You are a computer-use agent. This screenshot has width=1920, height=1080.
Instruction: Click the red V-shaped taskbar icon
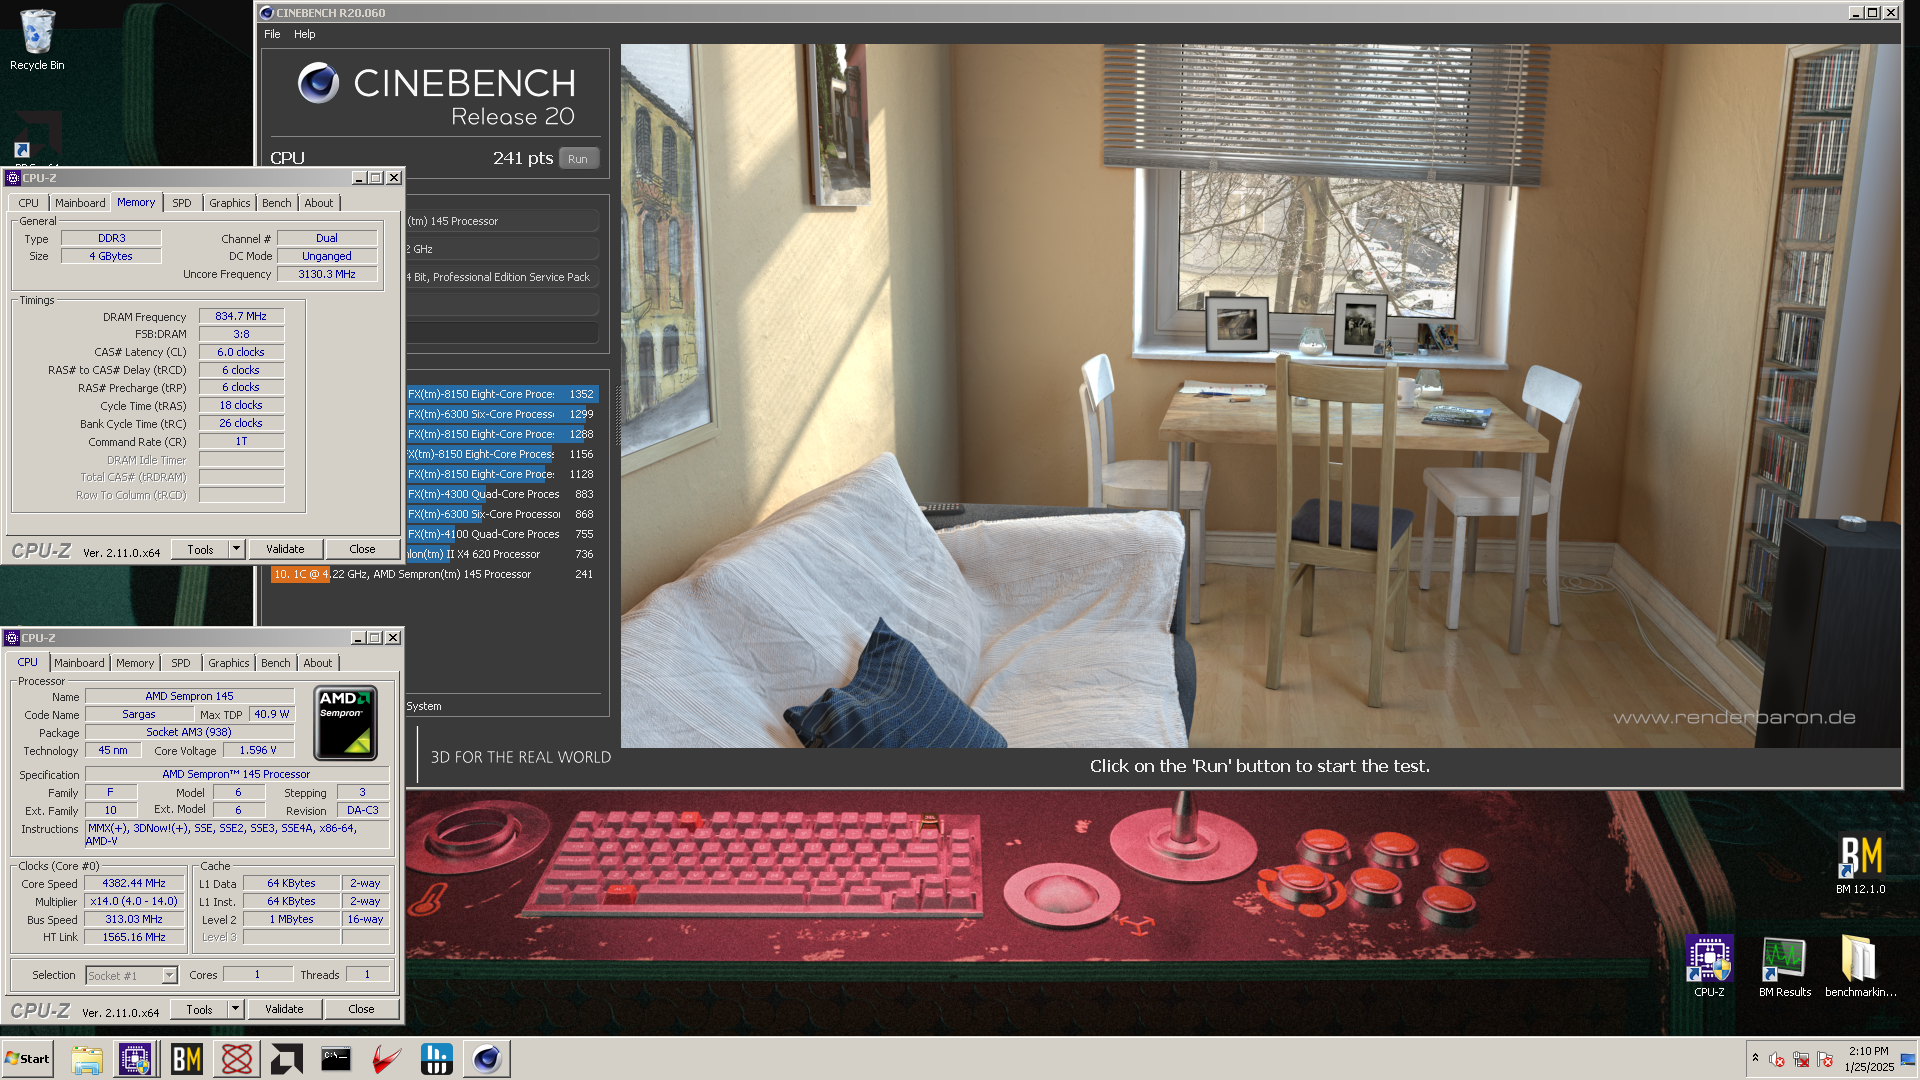pos(386,1059)
